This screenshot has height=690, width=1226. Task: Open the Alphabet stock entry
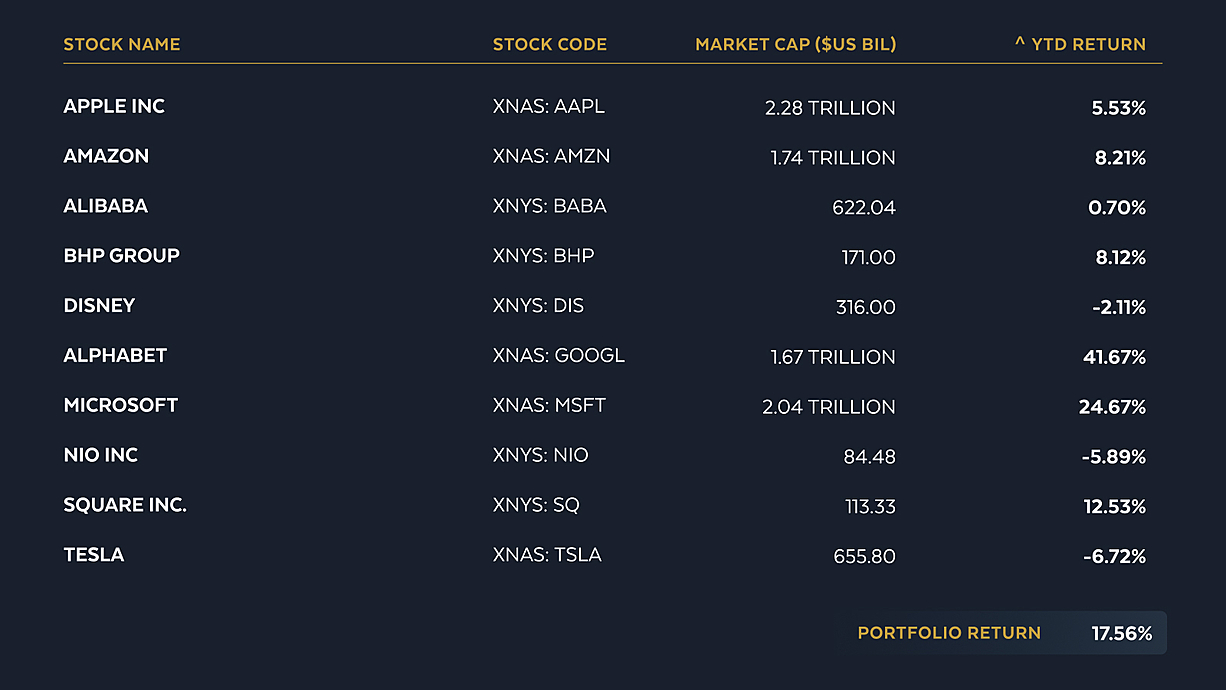(115, 356)
